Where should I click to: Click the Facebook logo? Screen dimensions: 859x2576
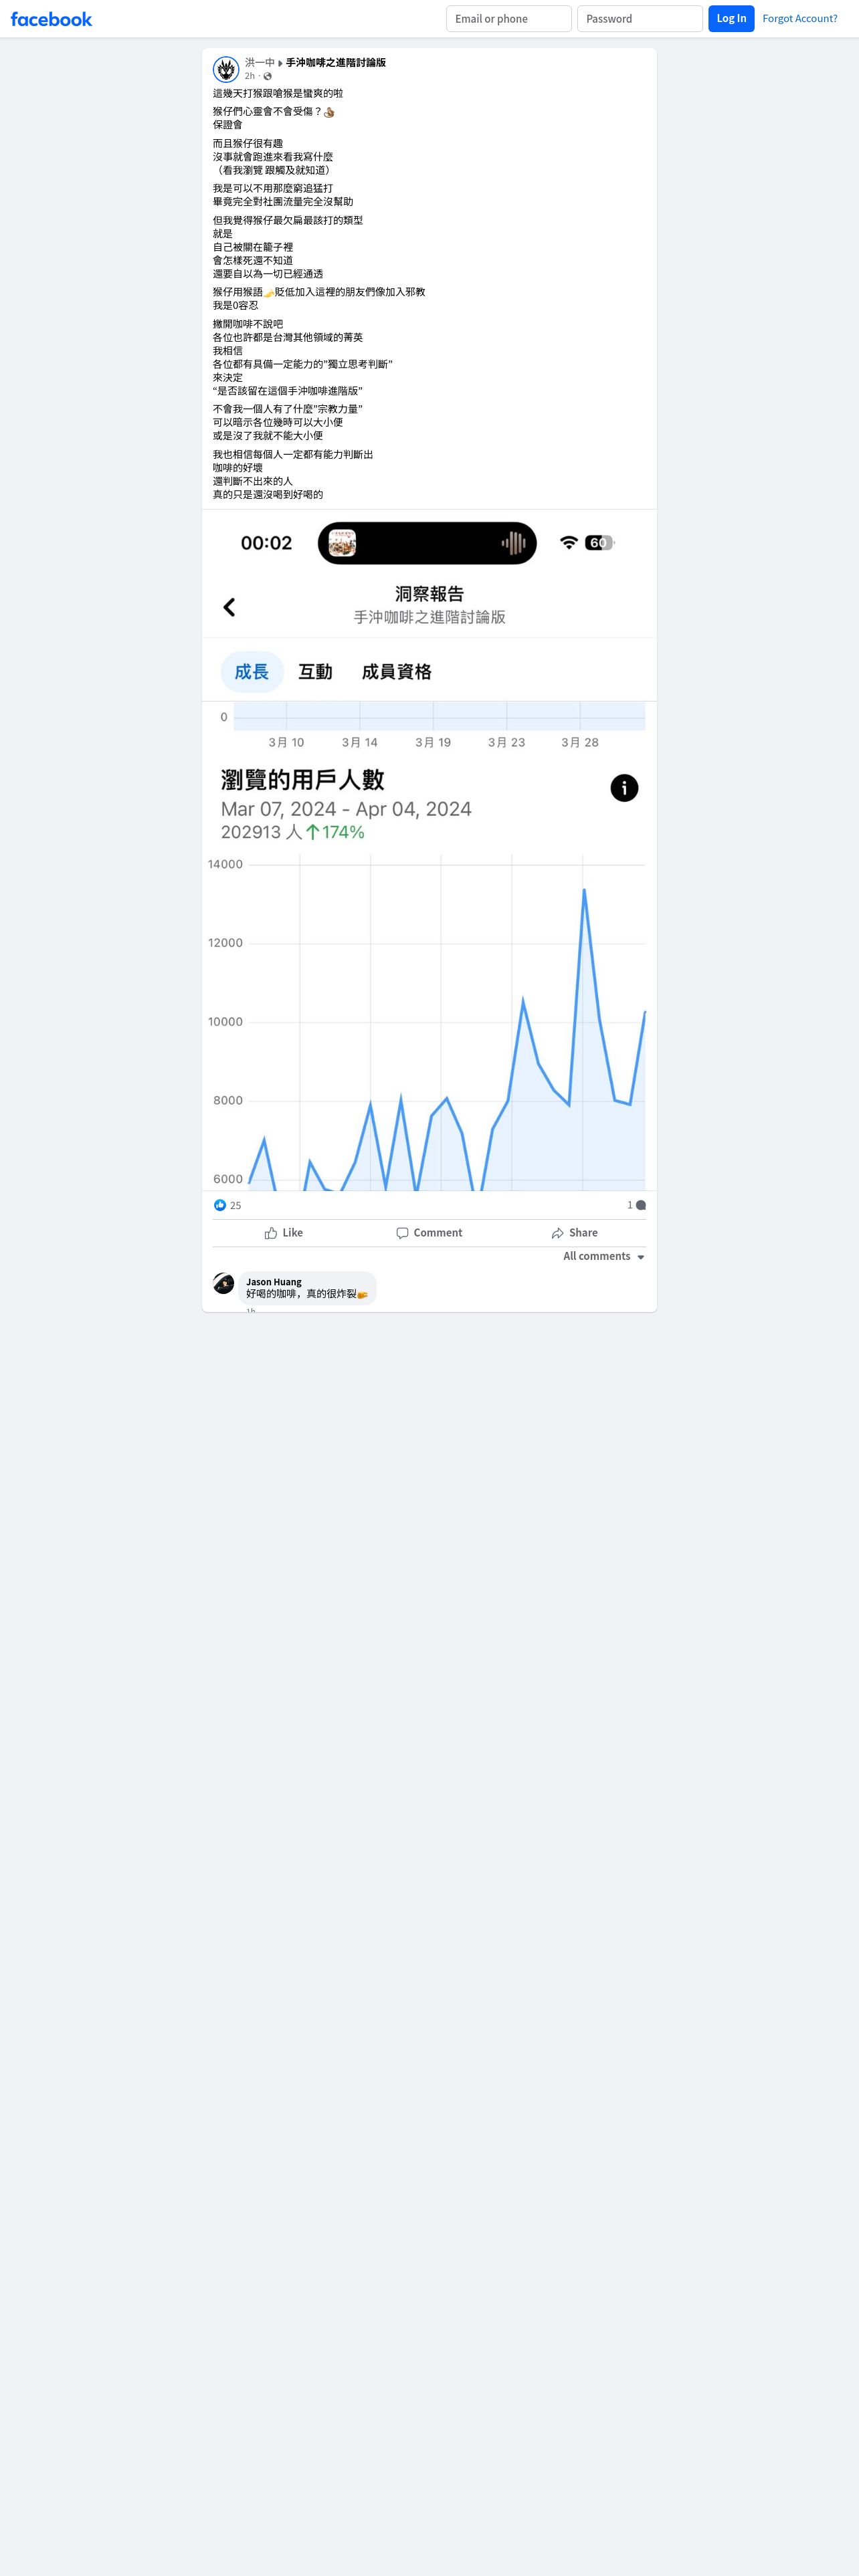[51, 19]
